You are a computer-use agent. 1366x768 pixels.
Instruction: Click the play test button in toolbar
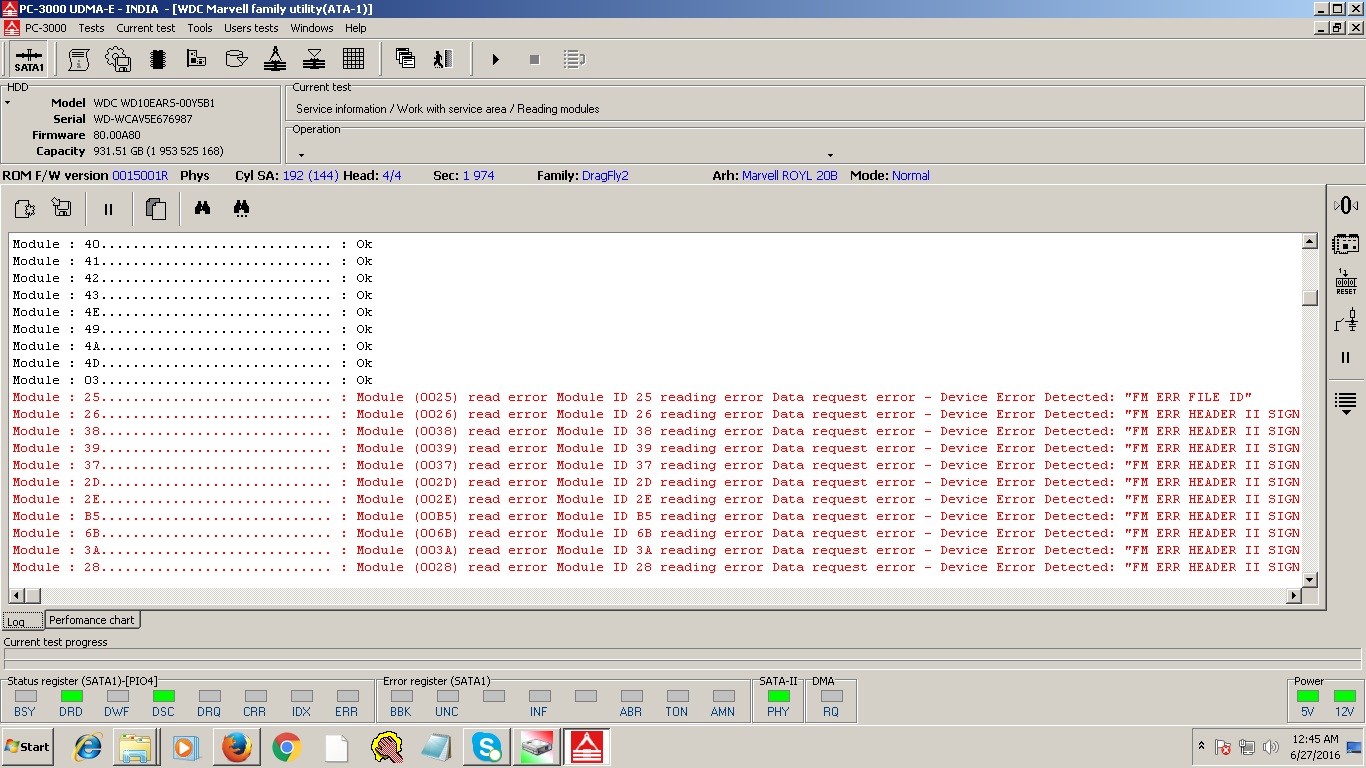point(495,60)
